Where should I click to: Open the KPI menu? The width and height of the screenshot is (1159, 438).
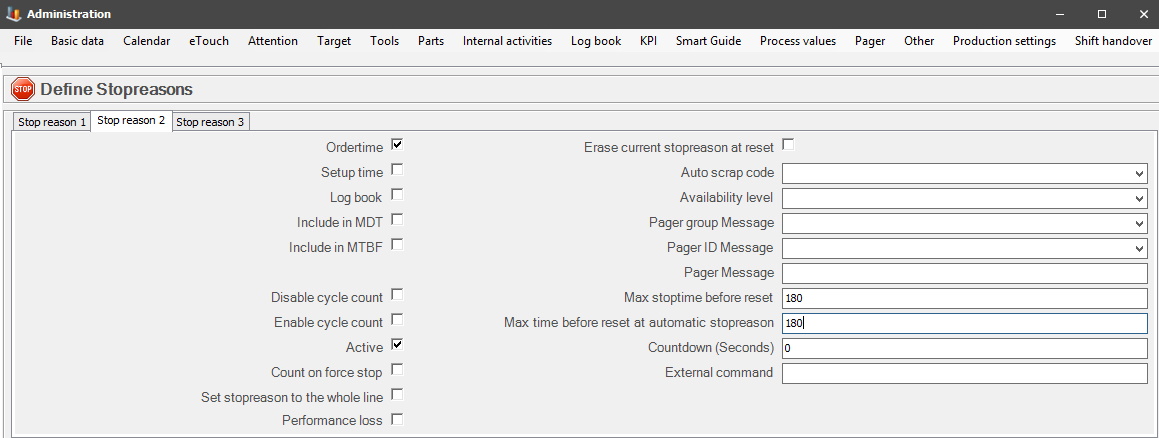coord(648,41)
